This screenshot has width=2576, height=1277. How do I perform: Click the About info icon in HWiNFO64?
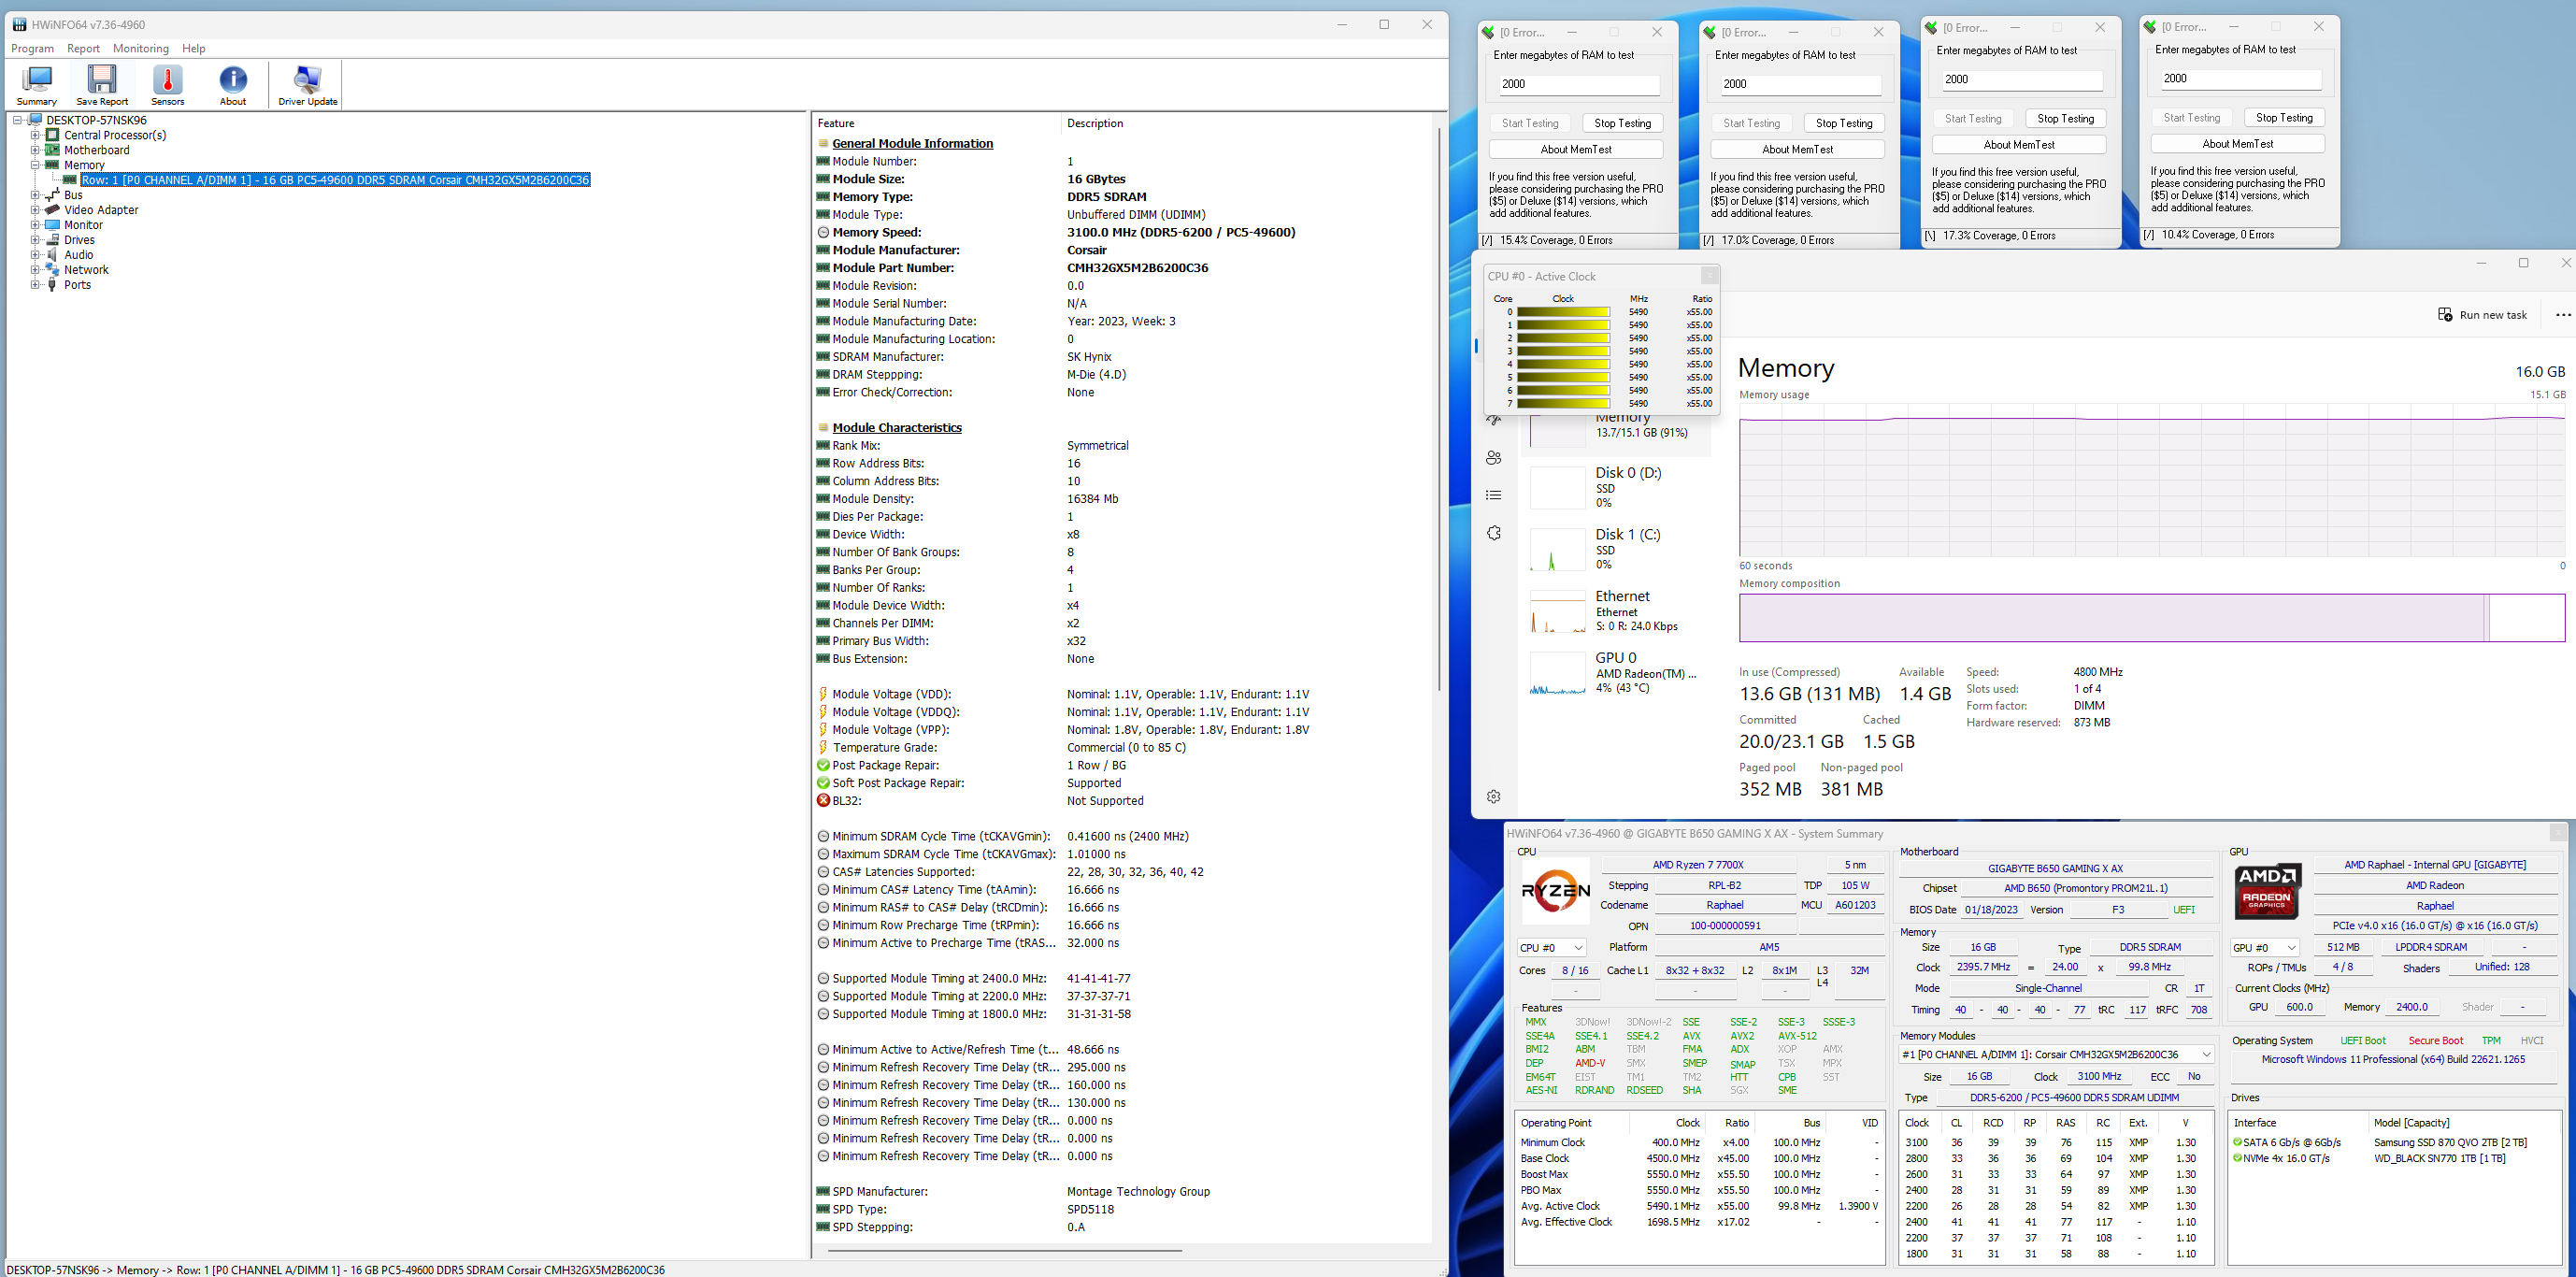[233, 85]
